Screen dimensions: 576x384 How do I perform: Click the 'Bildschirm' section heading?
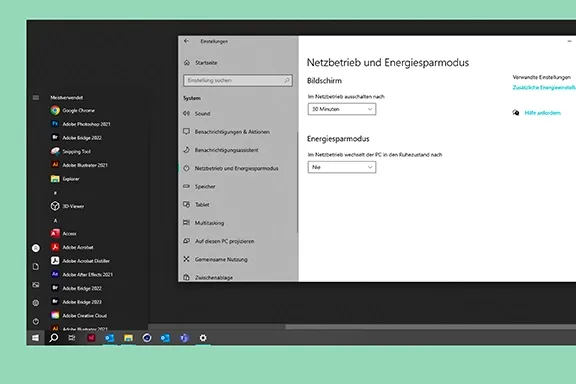point(324,81)
